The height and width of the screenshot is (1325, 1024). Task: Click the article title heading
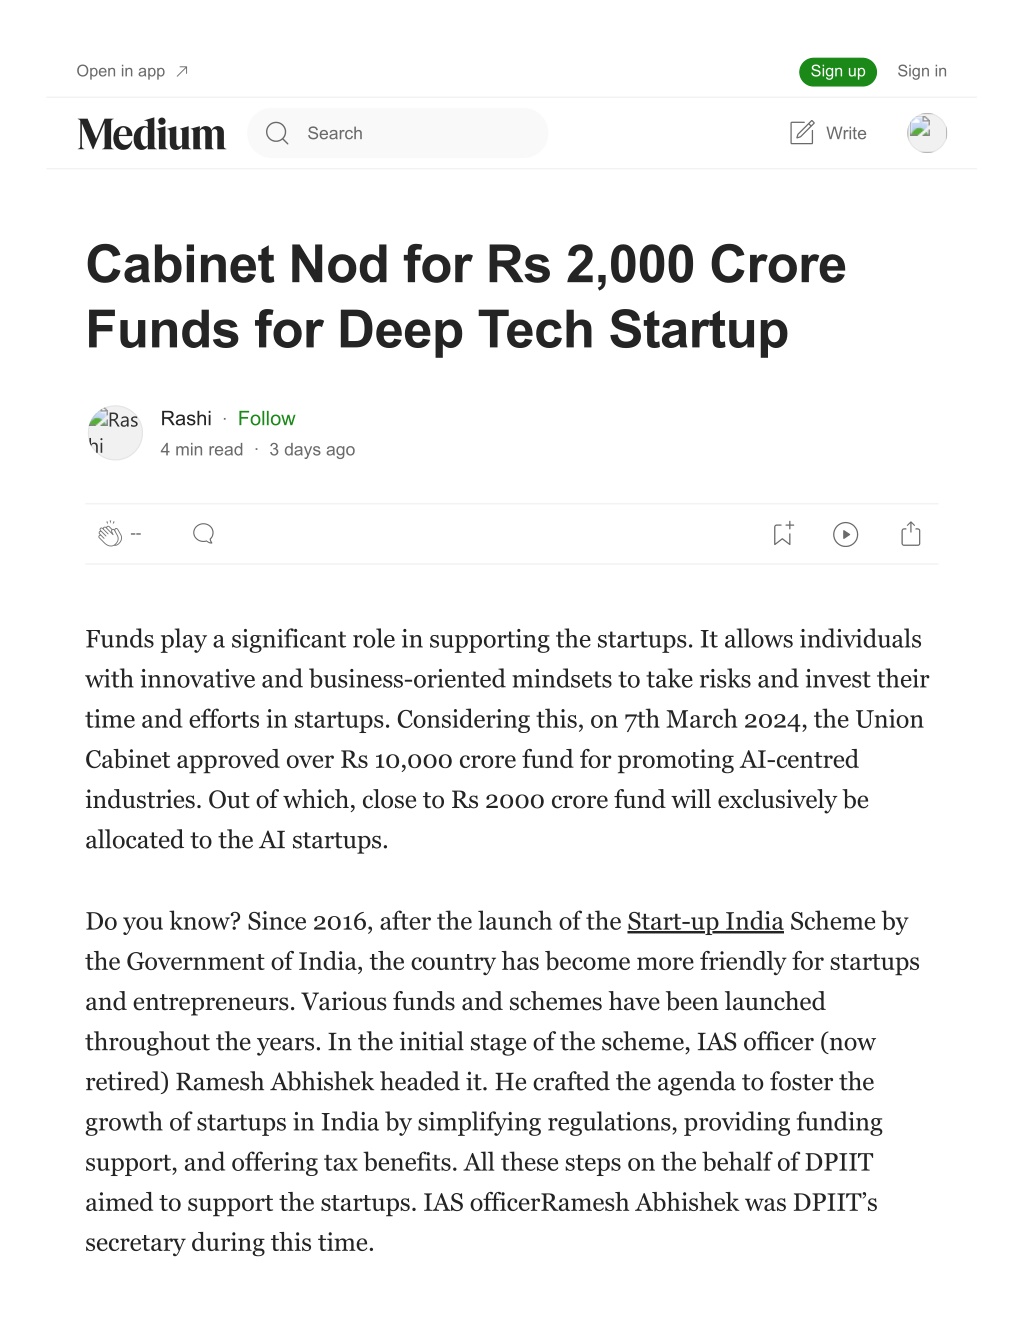coord(466,297)
